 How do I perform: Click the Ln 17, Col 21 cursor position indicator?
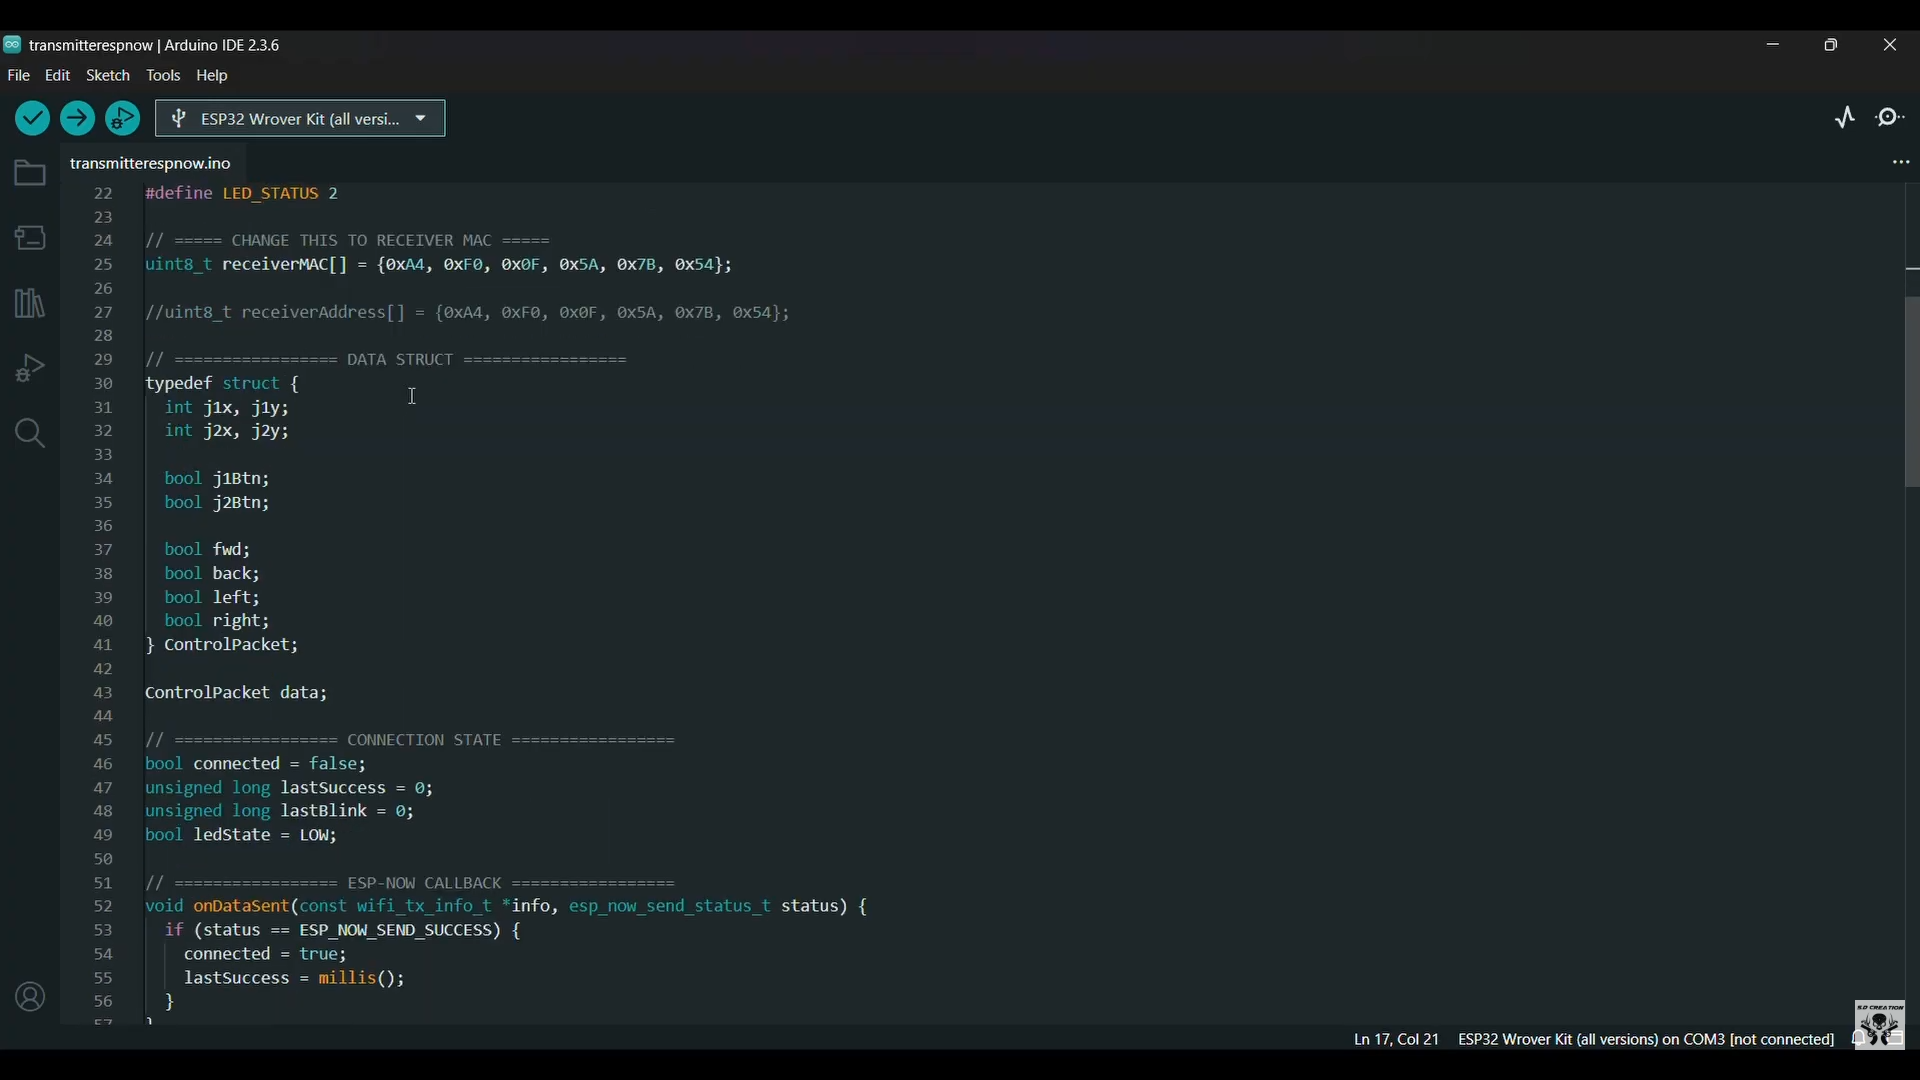[1396, 1040]
